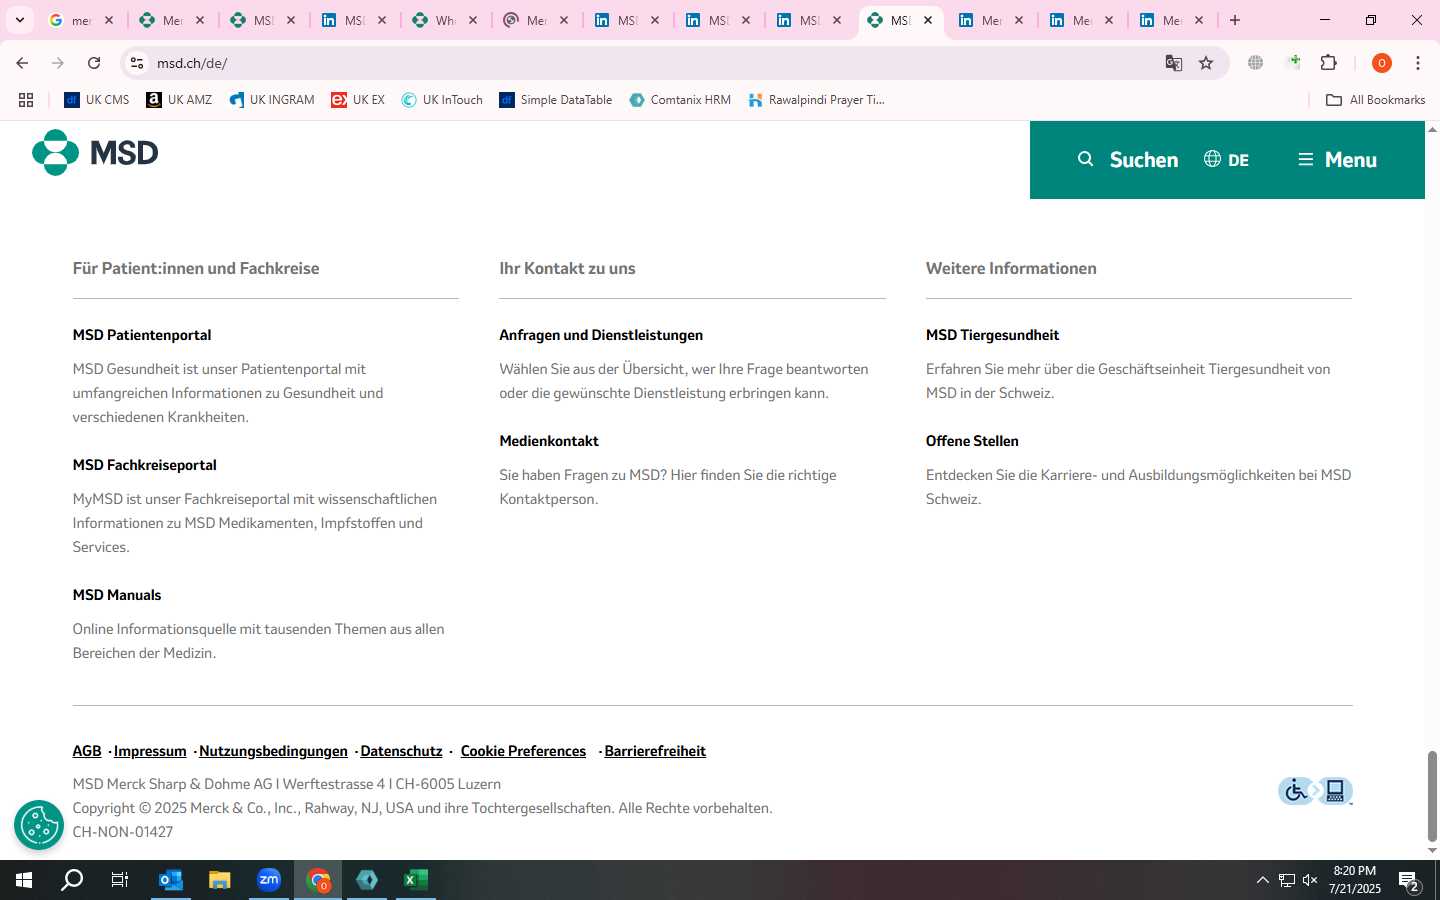Bookmark this page with the star icon
1440x900 pixels.
(1206, 63)
